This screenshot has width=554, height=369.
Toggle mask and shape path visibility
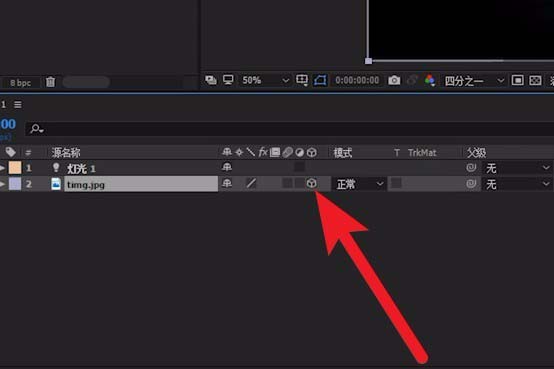[x=320, y=80]
